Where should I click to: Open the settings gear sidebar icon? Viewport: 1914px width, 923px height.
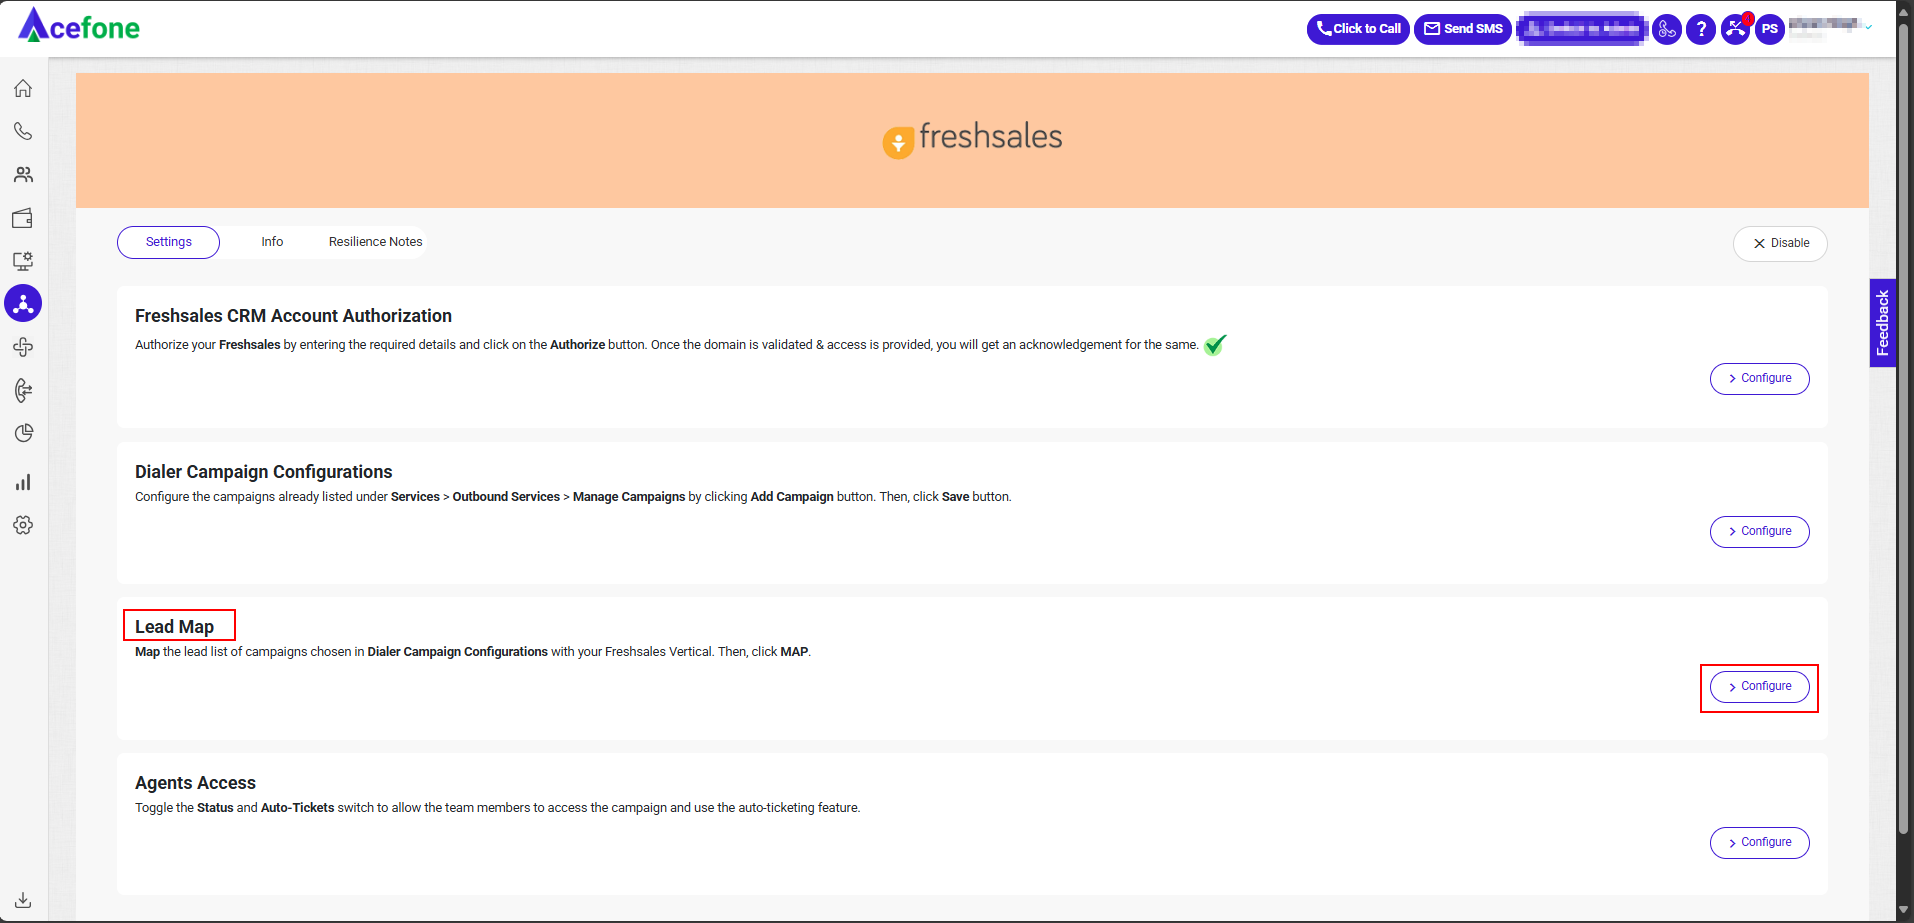pyautogui.click(x=23, y=525)
